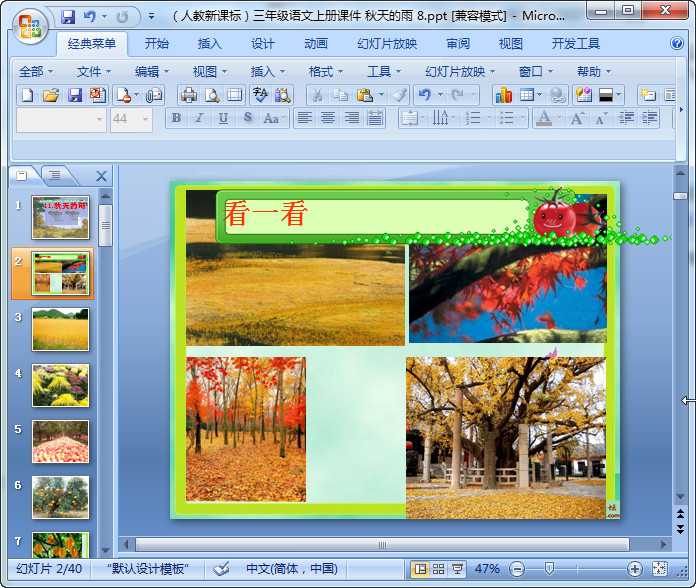Screen dimensions: 696x588
Task: Switch to the 开发工具 ribbon tab
Action: [576, 43]
